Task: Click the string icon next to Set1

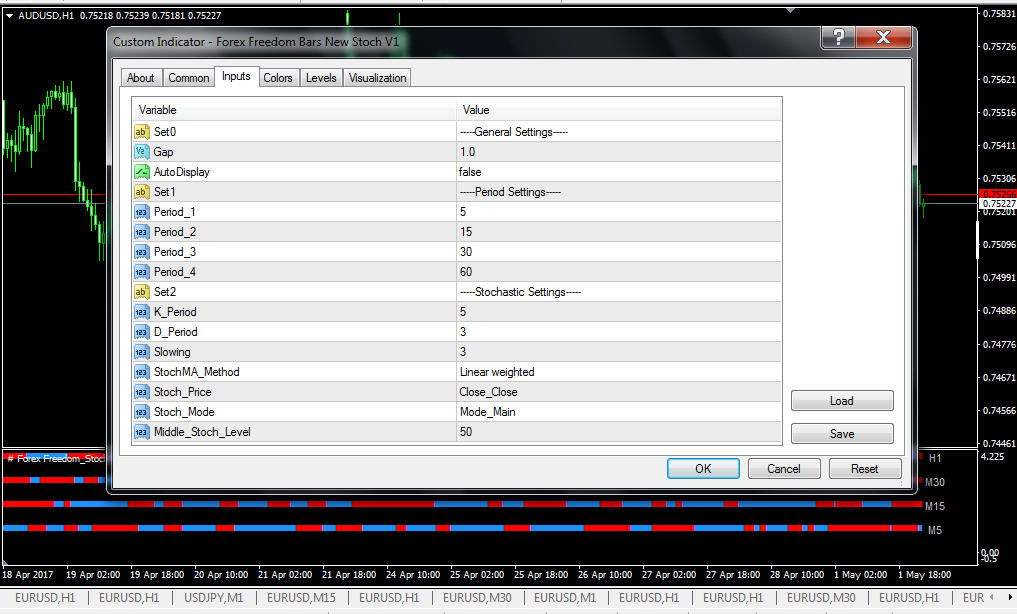Action: 141,192
